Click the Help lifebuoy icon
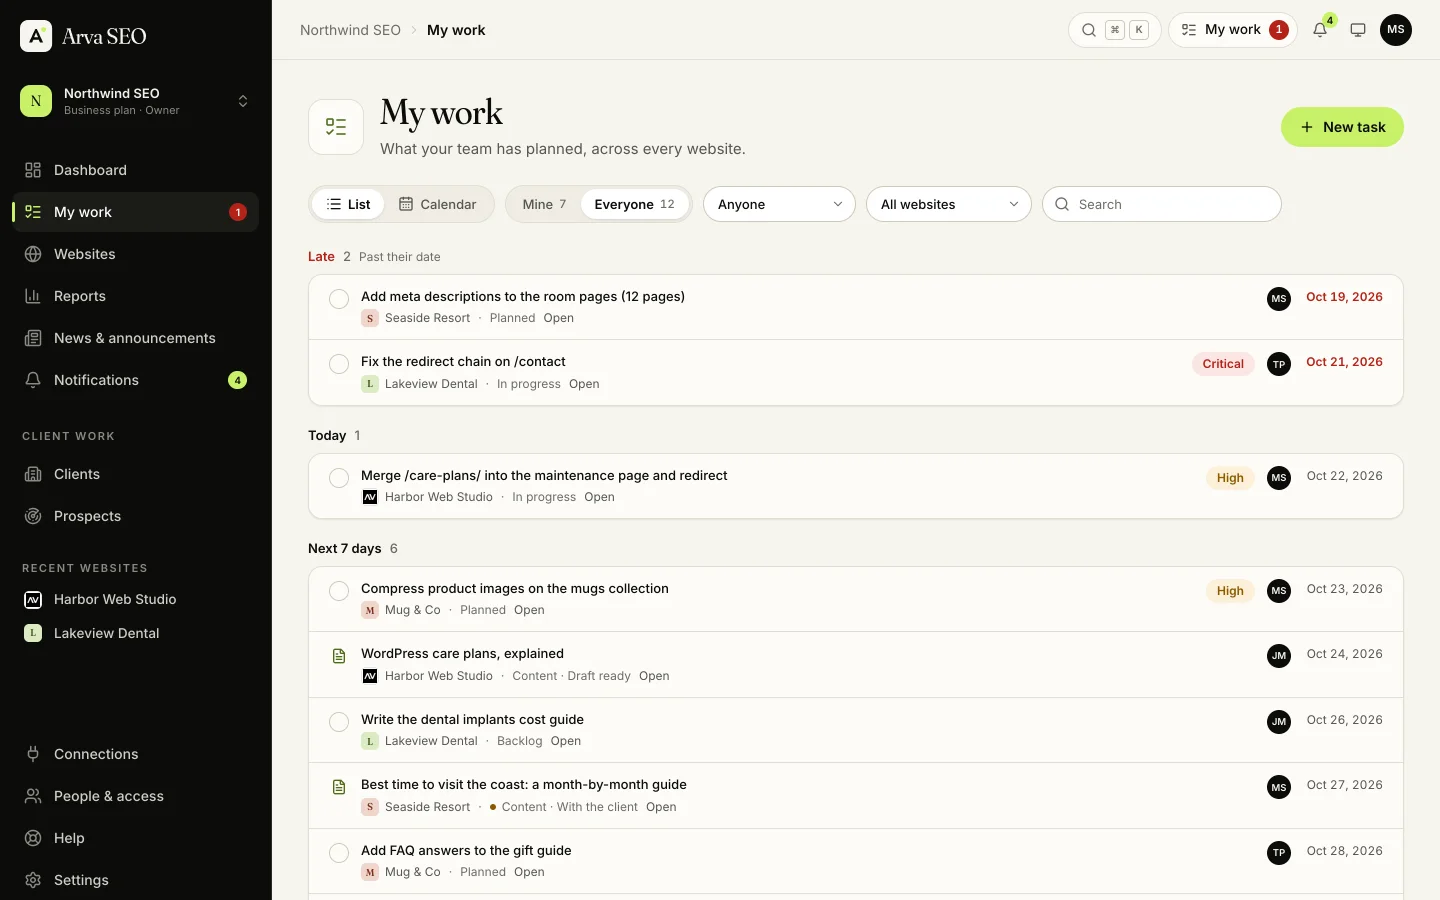Image resolution: width=1440 pixels, height=900 pixels. click(33, 838)
